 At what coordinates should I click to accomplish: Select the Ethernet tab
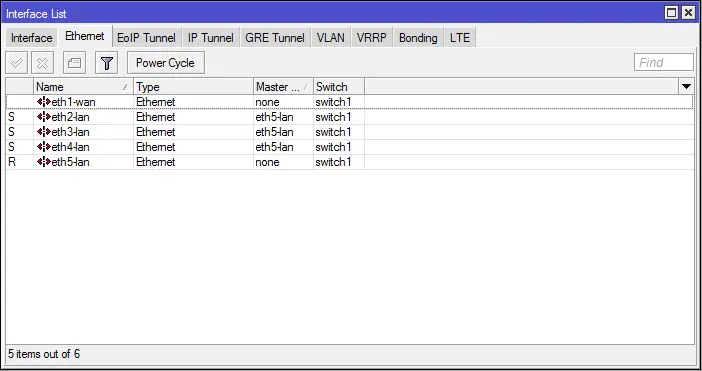85,36
